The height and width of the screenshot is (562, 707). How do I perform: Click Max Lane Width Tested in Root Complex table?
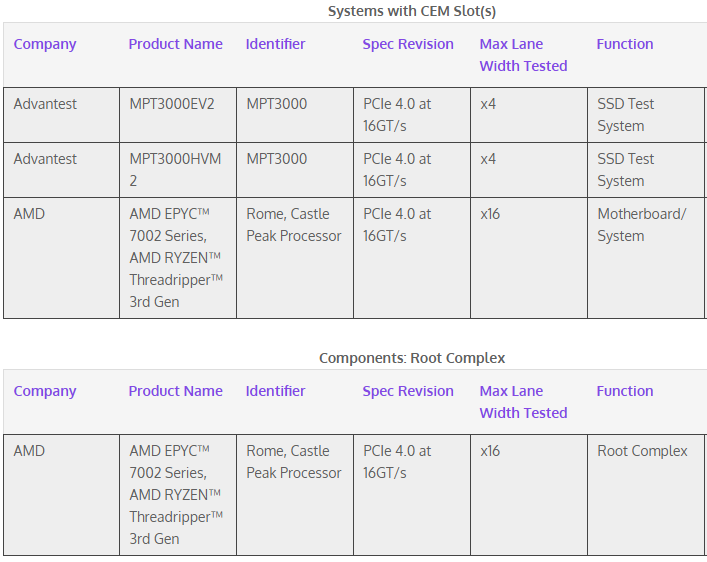point(523,402)
